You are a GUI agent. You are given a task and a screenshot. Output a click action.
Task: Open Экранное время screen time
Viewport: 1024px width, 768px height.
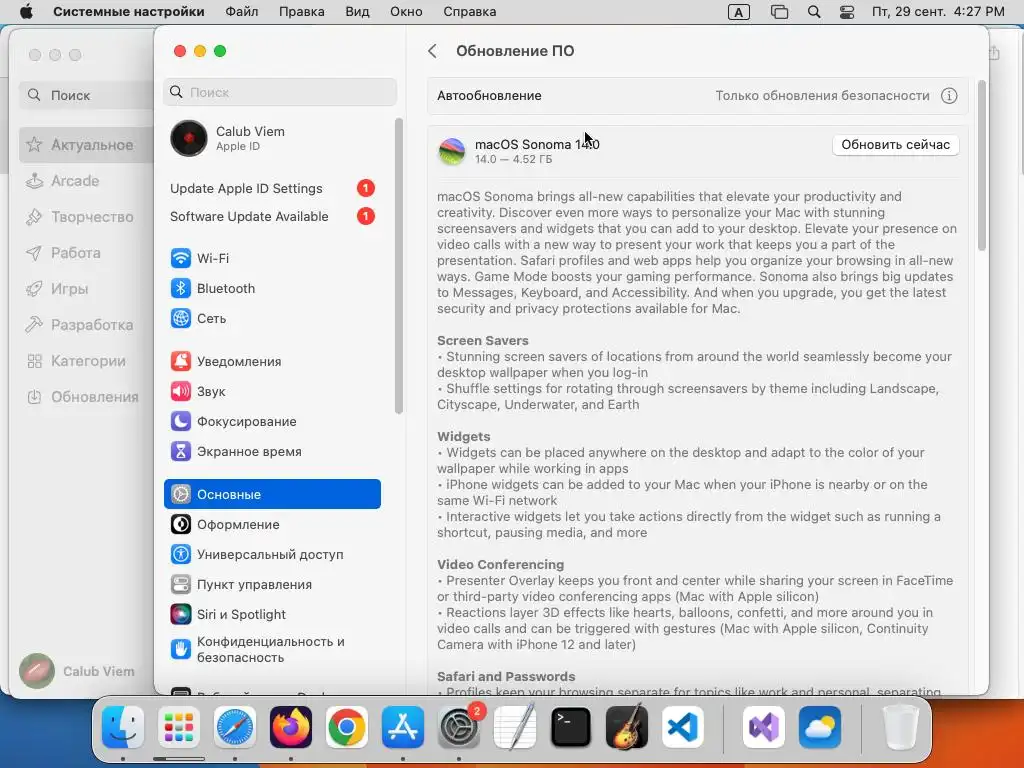pyautogui.click(x=272, y=451)
